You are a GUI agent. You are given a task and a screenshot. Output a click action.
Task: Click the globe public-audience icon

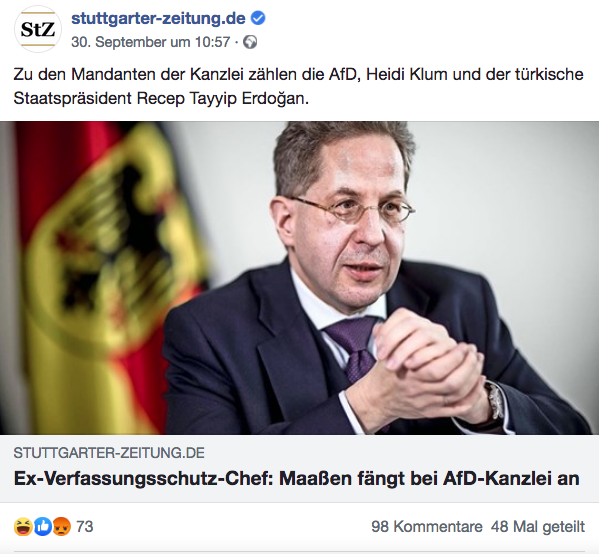250,42
